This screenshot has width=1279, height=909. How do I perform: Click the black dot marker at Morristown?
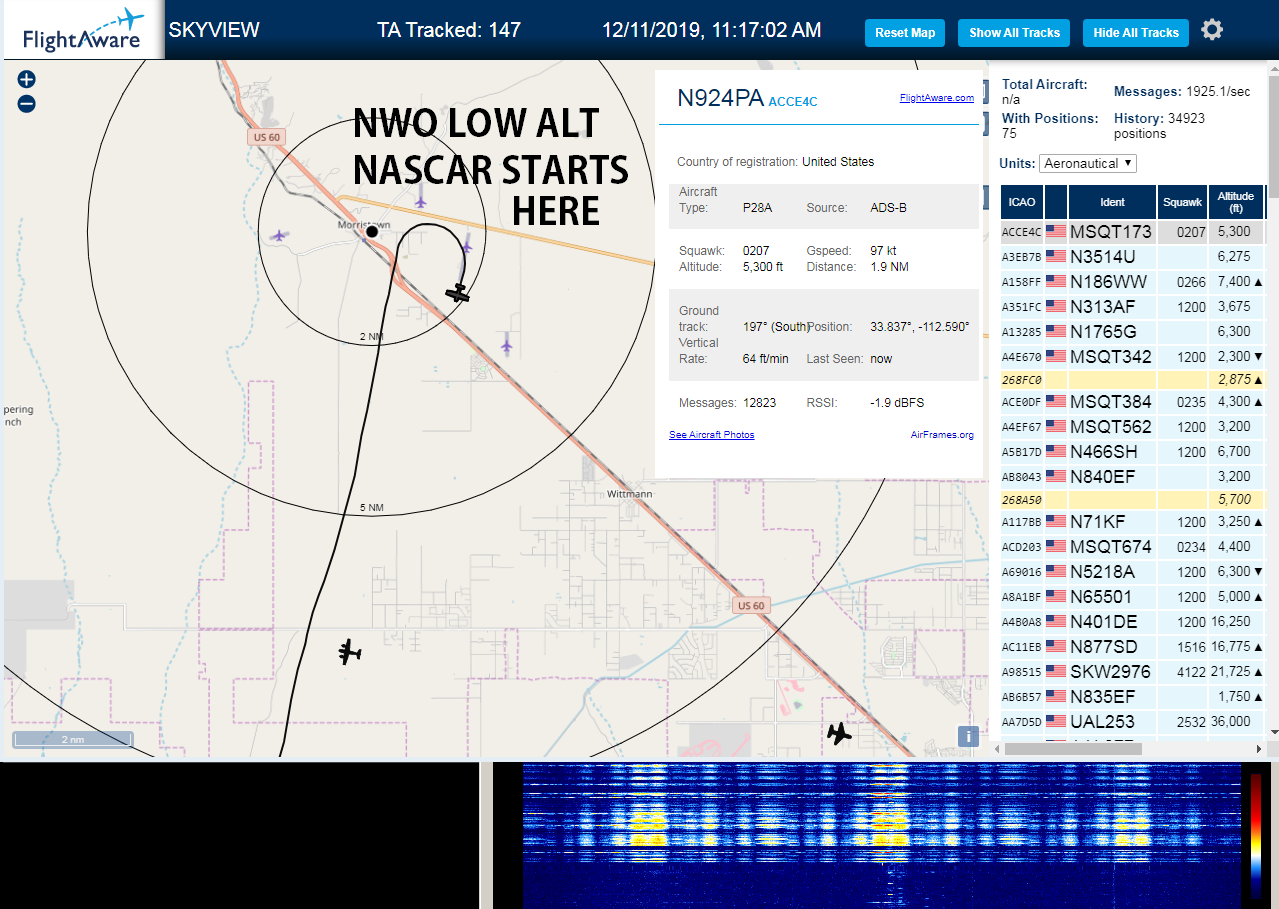[372, 231]
